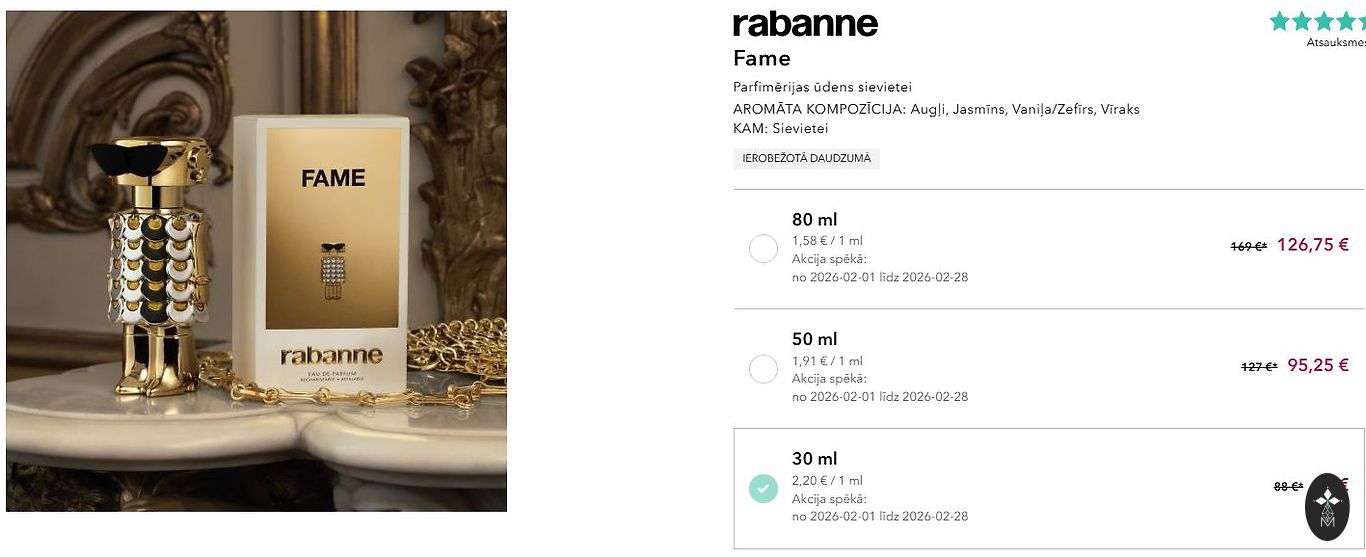Open the Atsauksmes reviews link
This screenshot has width=1366, height=557.
pos(1335,42)
